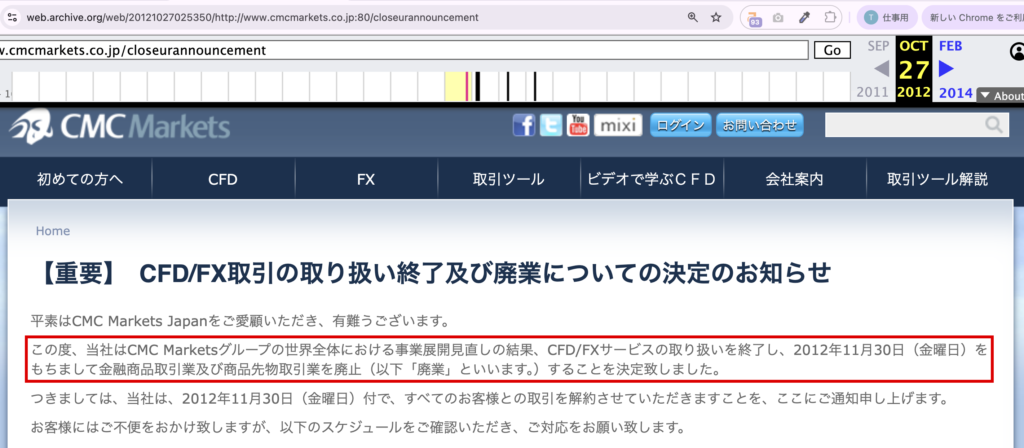
Task: Click the CMC Markets logo
Action: [120, 127]
